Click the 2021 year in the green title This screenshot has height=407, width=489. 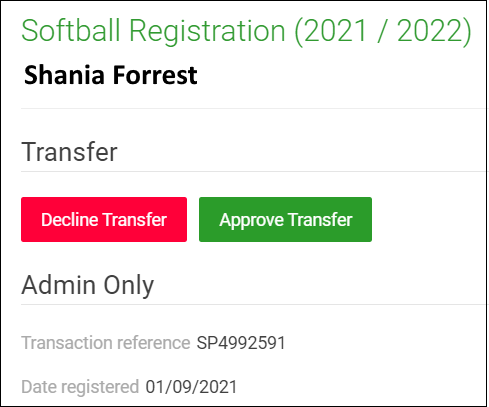coord(335,31)
